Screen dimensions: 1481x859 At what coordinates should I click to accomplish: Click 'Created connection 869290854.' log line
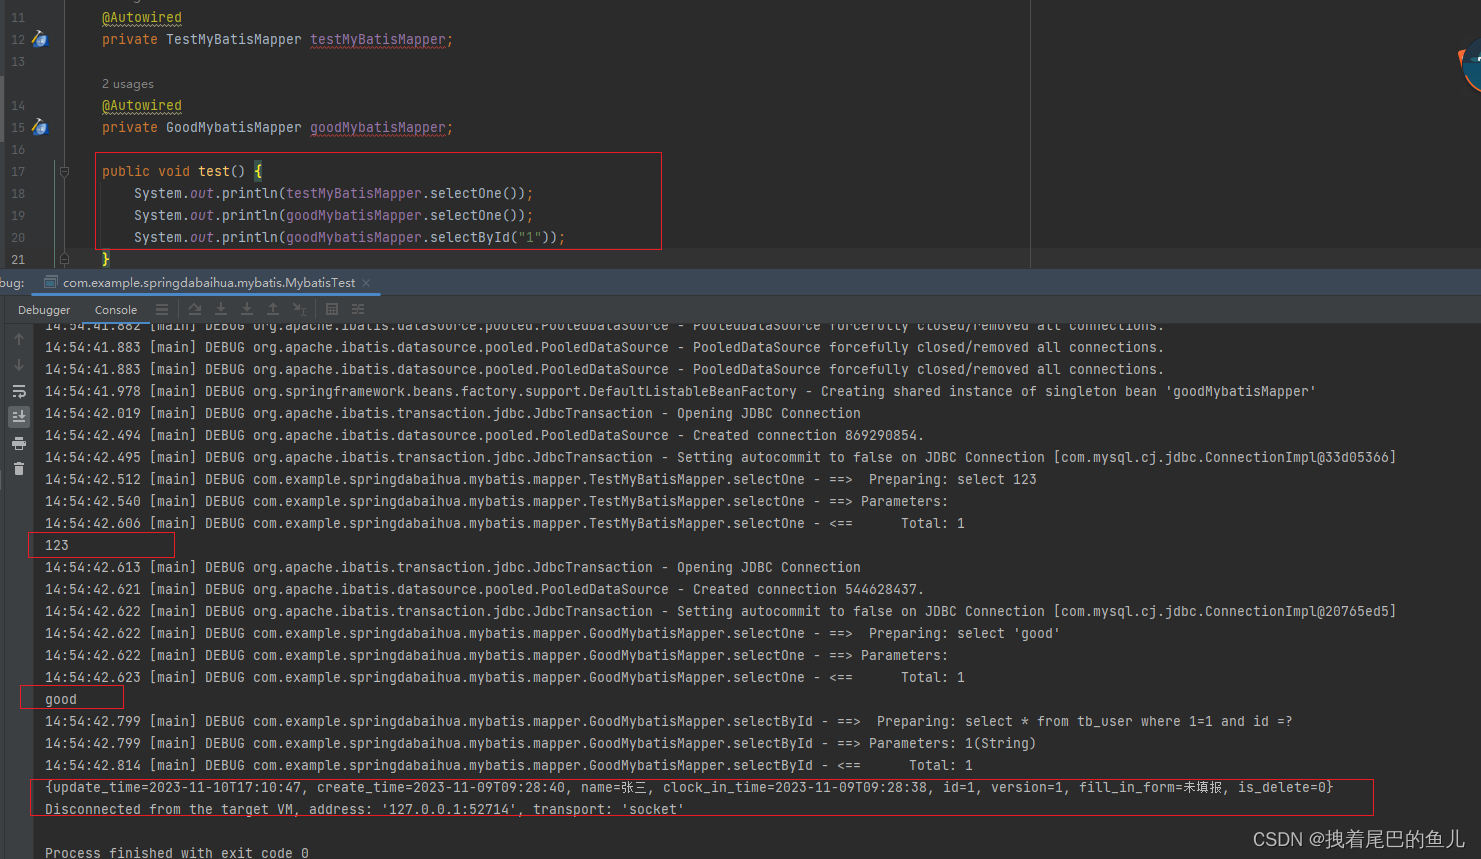[484, 435]
